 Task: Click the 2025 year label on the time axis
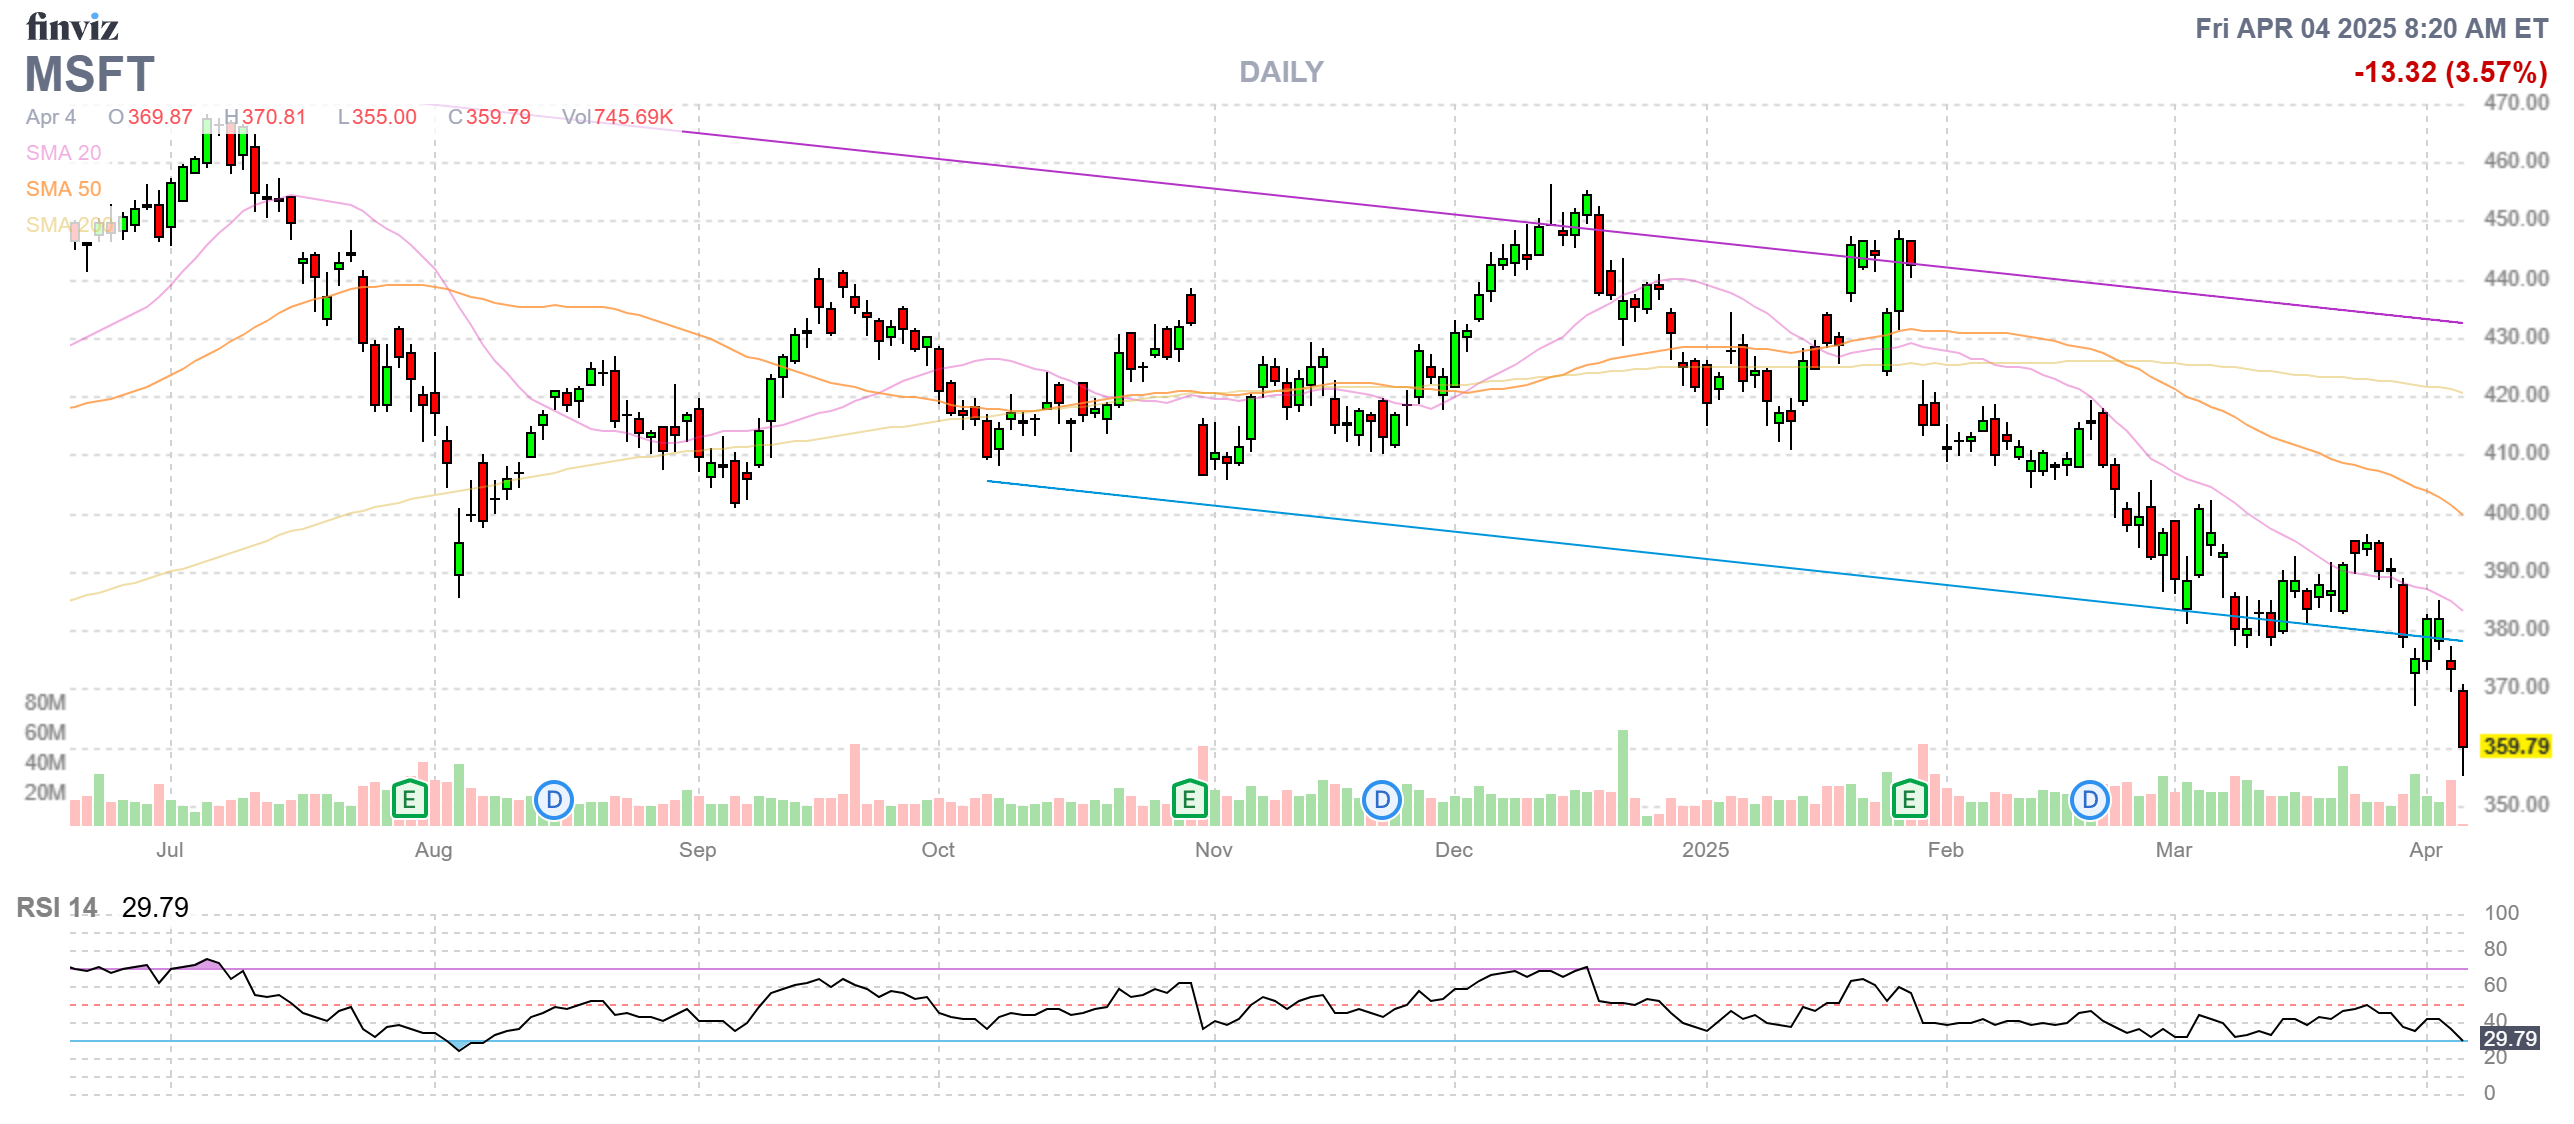[x=1705, y=850]
